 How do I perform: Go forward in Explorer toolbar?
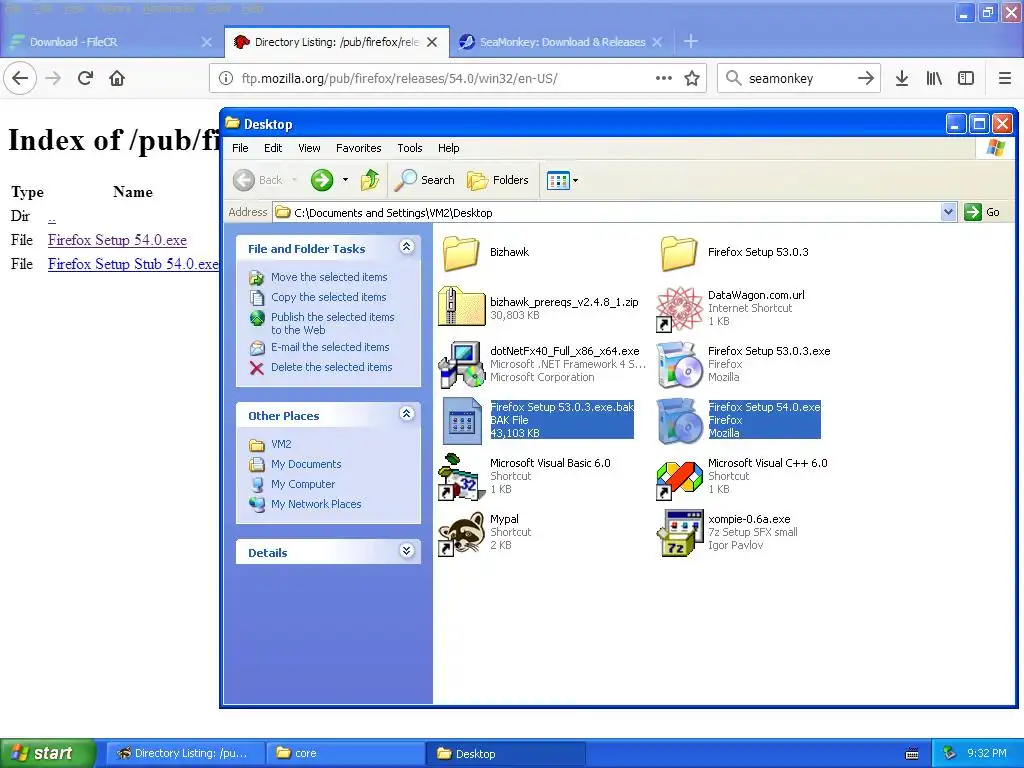coord(321,180)
